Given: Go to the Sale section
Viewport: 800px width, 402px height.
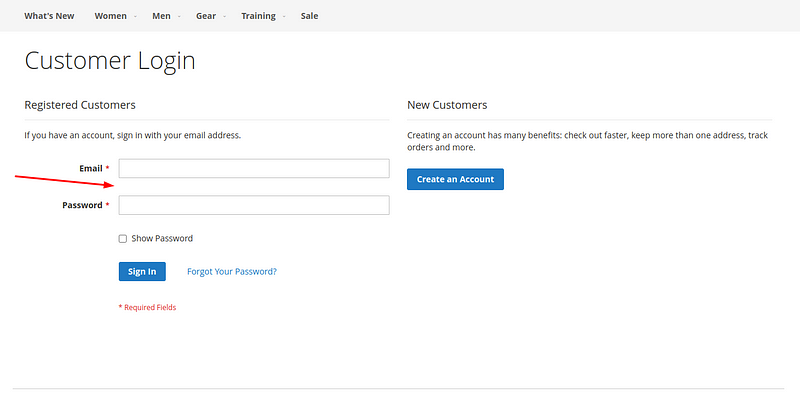Looking at the screenshot, I should (309, 16).
